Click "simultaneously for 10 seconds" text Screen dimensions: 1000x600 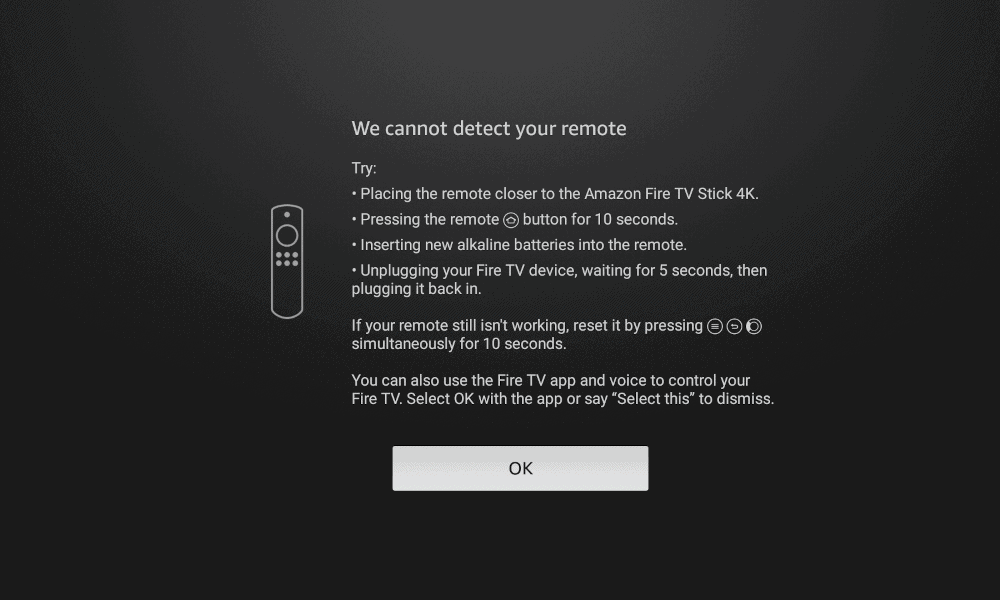pos(459,344)
